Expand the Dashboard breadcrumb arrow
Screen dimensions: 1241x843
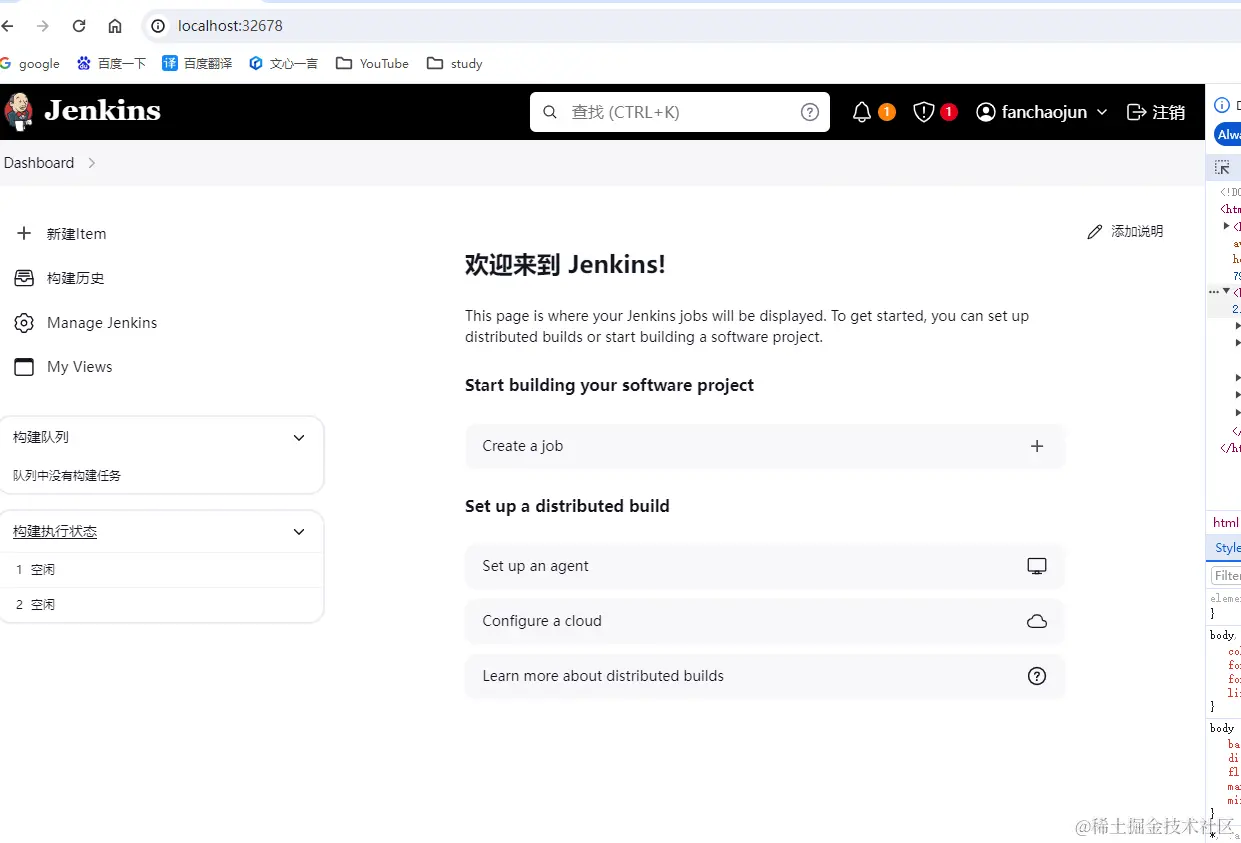coord(91,163)
